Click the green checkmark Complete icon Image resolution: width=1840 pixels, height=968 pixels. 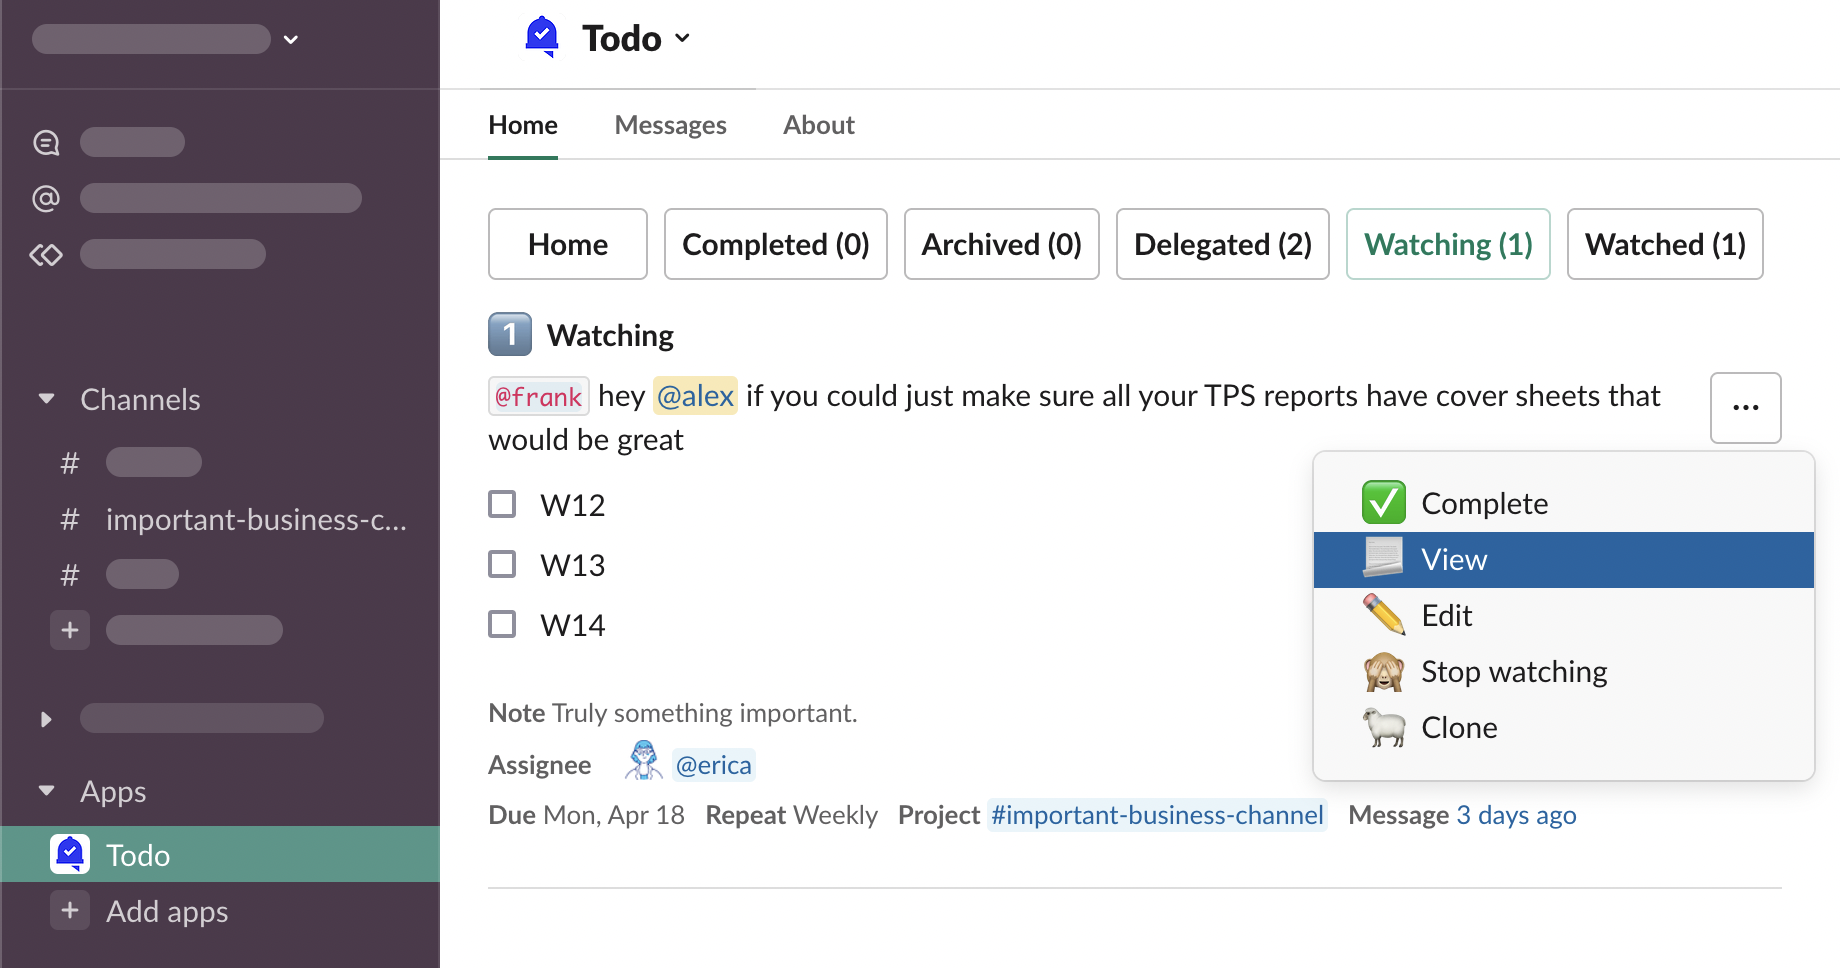[x=1383, y=503]
